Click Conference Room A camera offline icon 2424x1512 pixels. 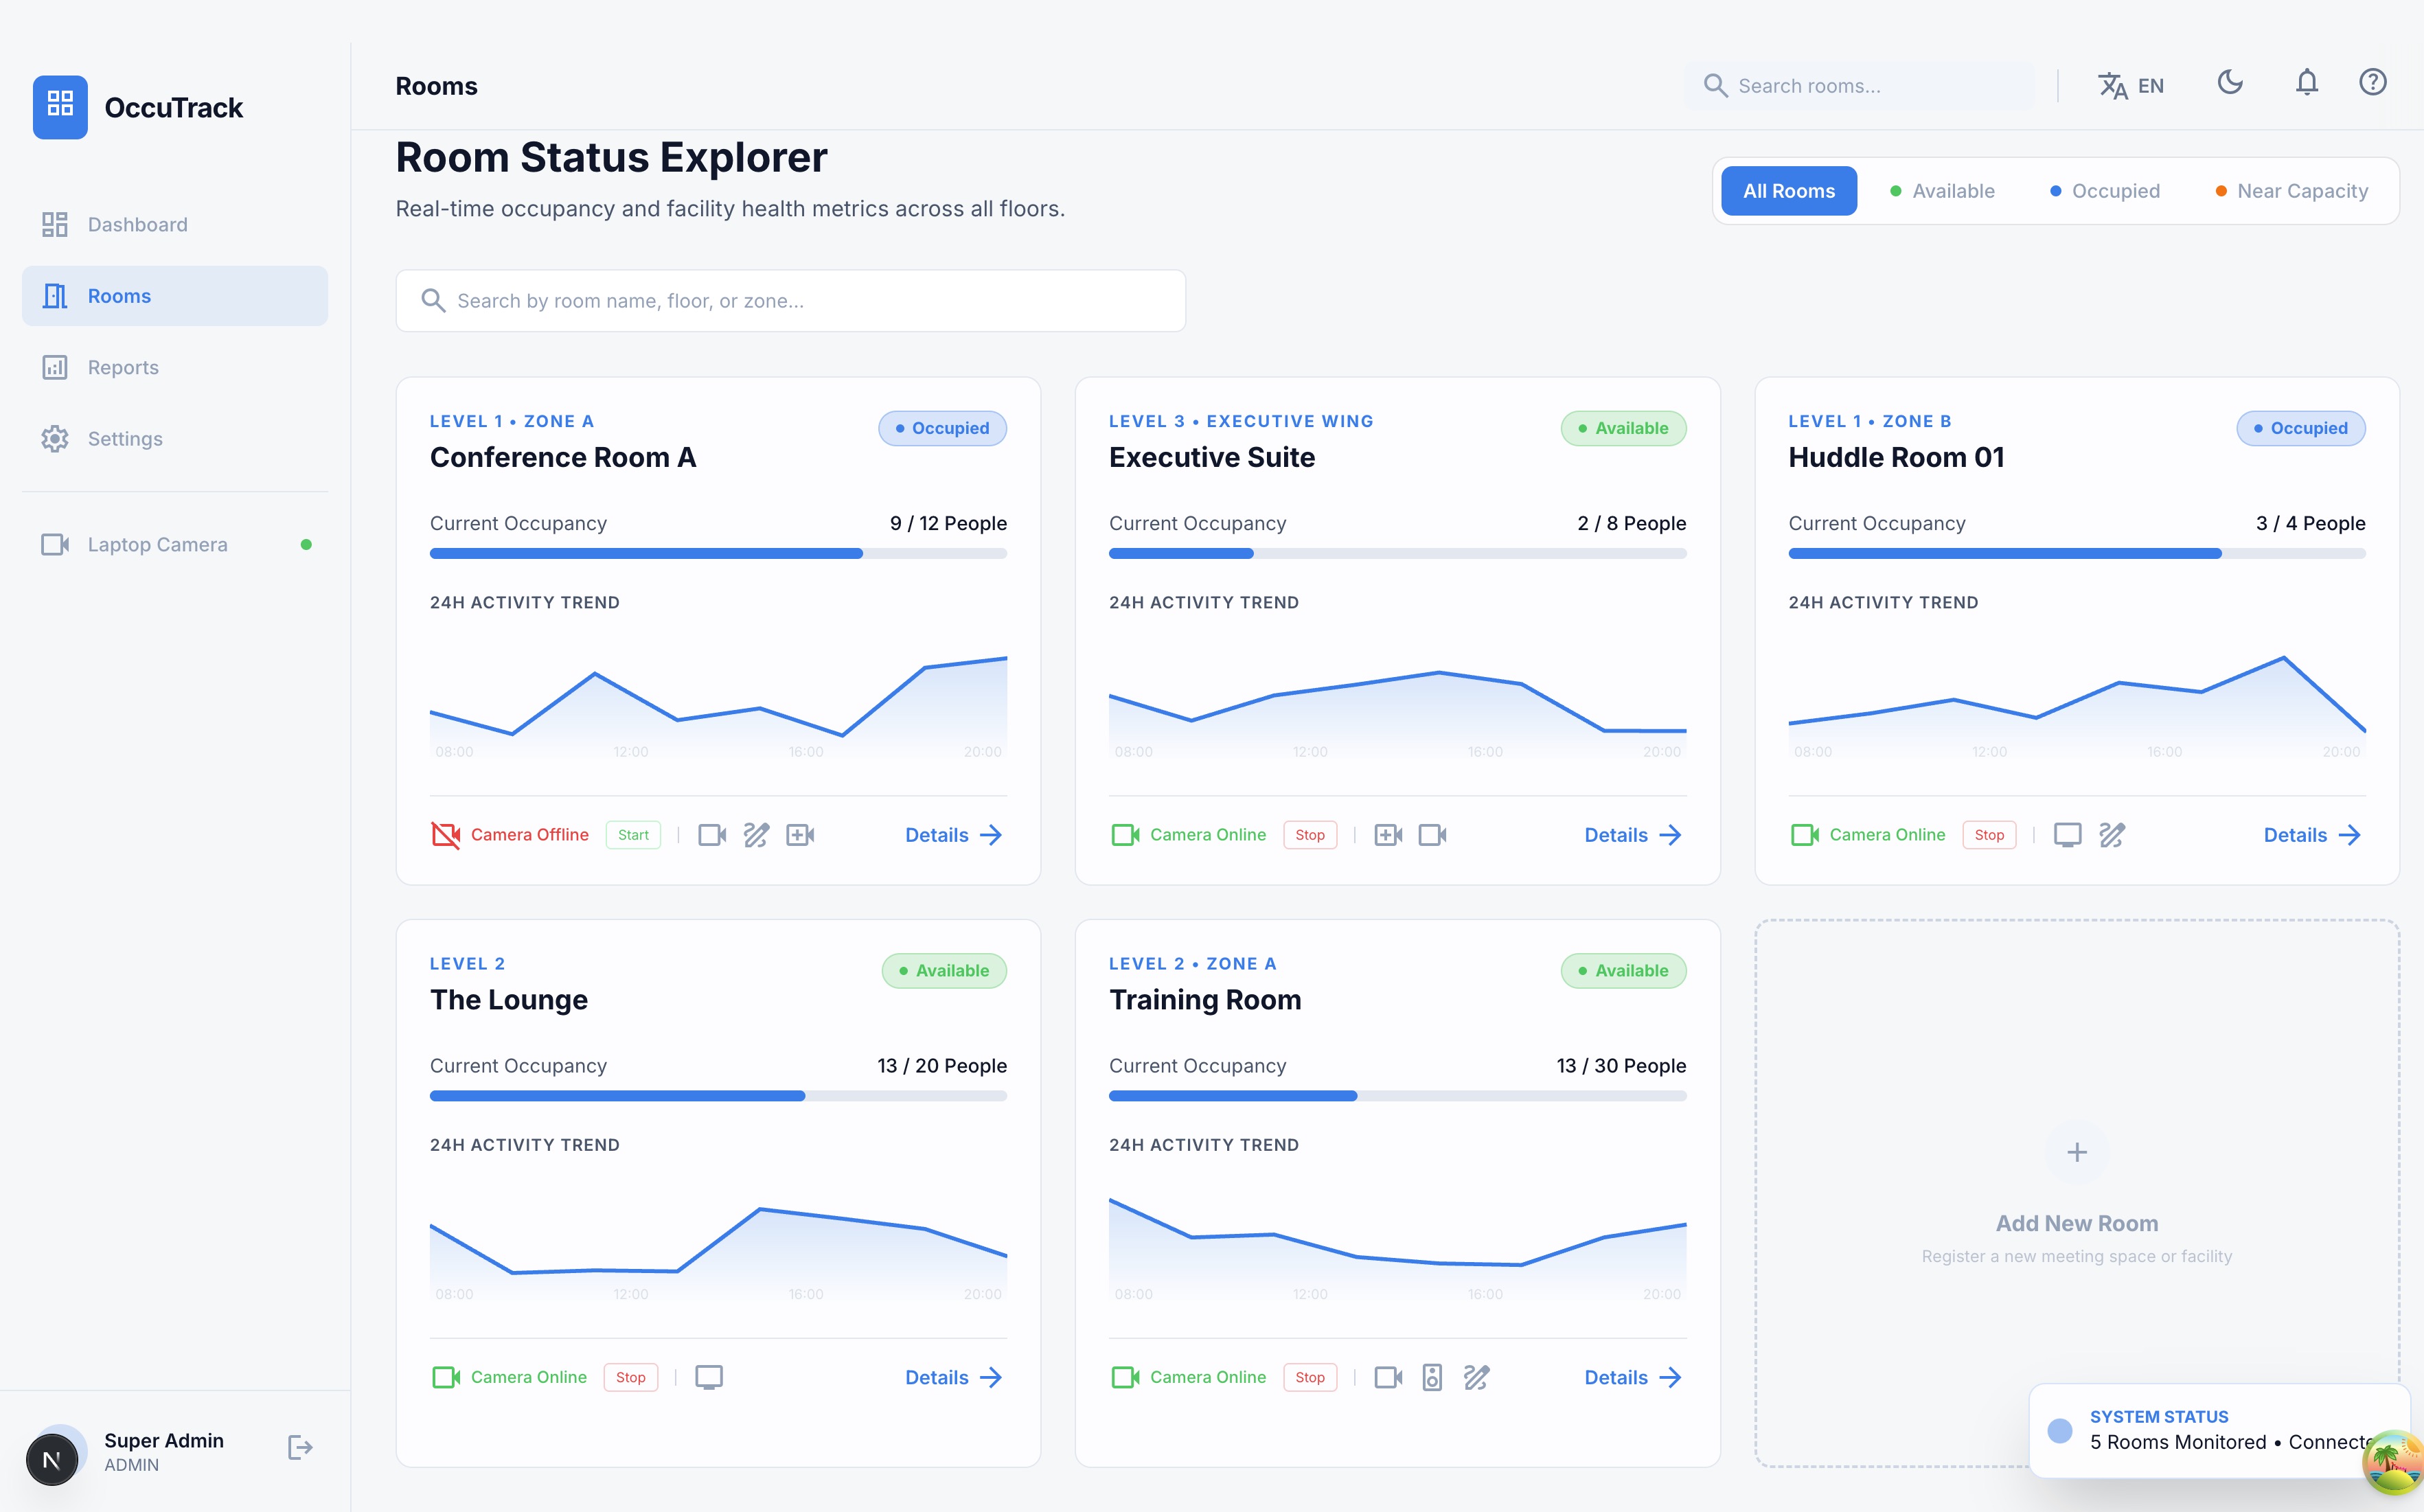445,835
